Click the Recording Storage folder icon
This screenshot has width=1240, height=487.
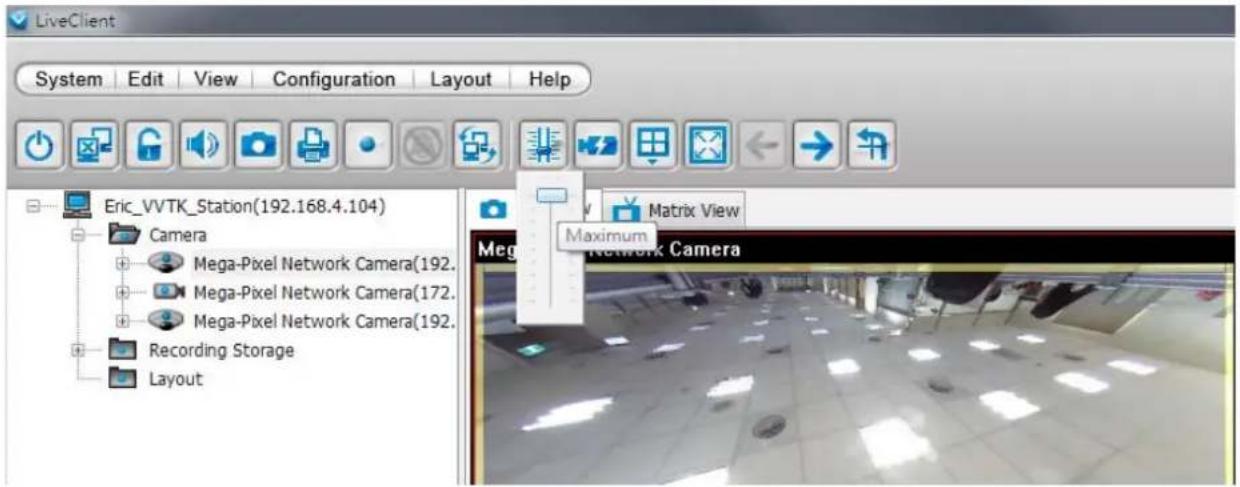(123, 350)
